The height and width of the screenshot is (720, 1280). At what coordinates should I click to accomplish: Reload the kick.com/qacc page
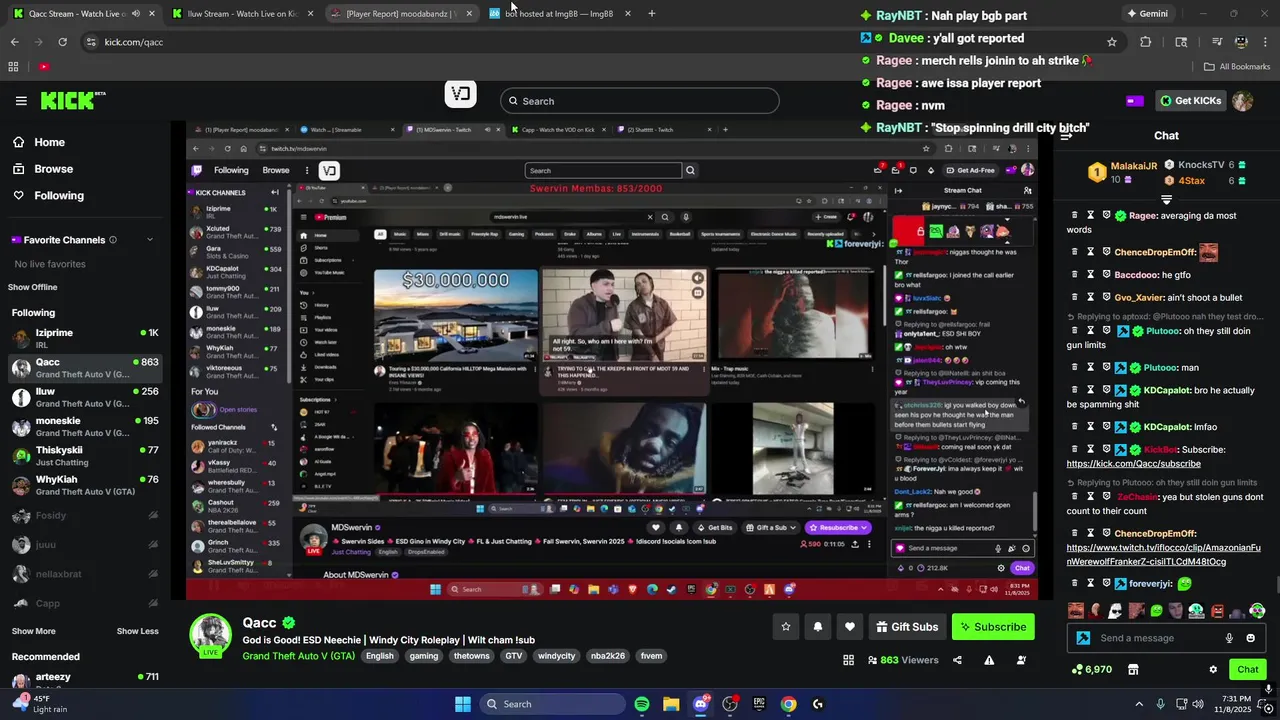tap(62, 42)
